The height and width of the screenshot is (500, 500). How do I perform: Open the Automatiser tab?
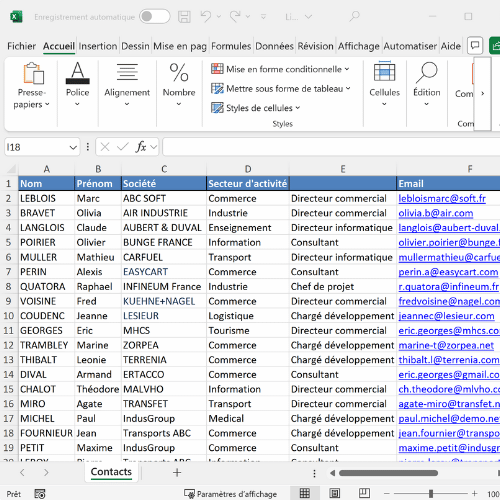pos(410,46)
